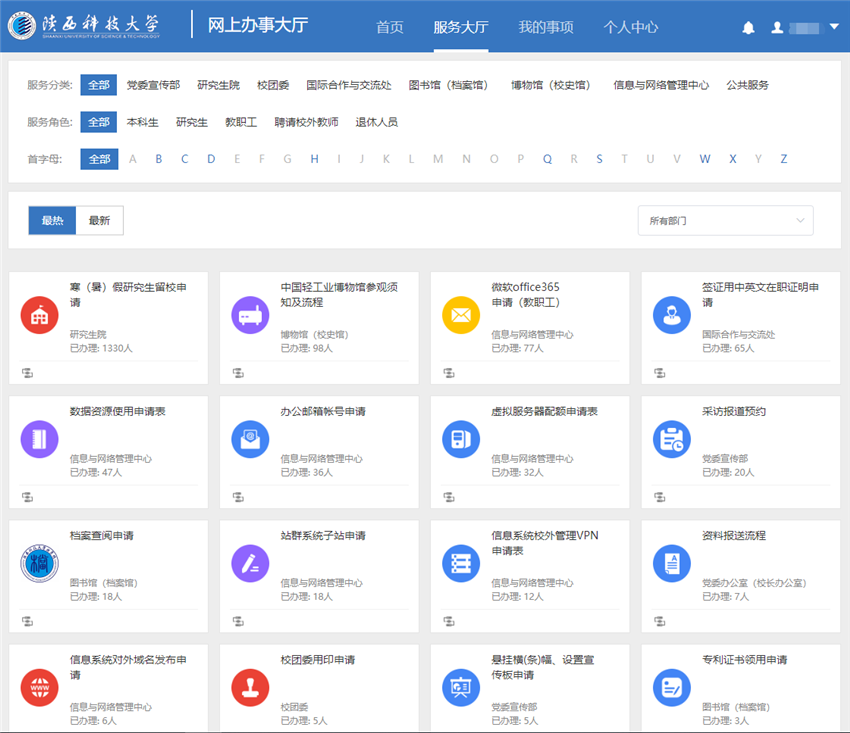This screenshot has width=850, height=733.
Task: Open the 采访报道预约 service card
Action: click(x=734, y=411)
